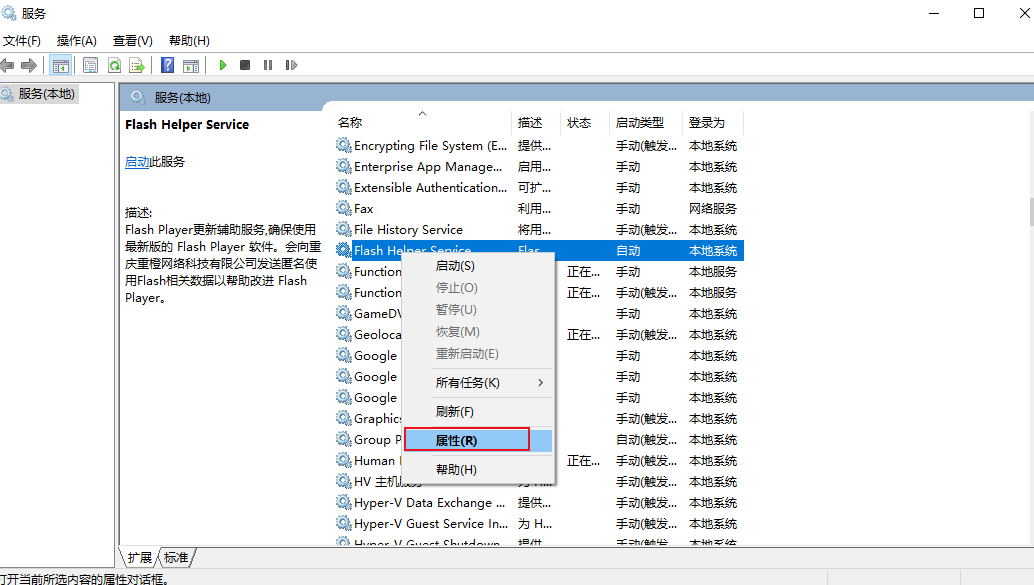
Task: Click Services icon in window title bar
Action: coord(9,13)
